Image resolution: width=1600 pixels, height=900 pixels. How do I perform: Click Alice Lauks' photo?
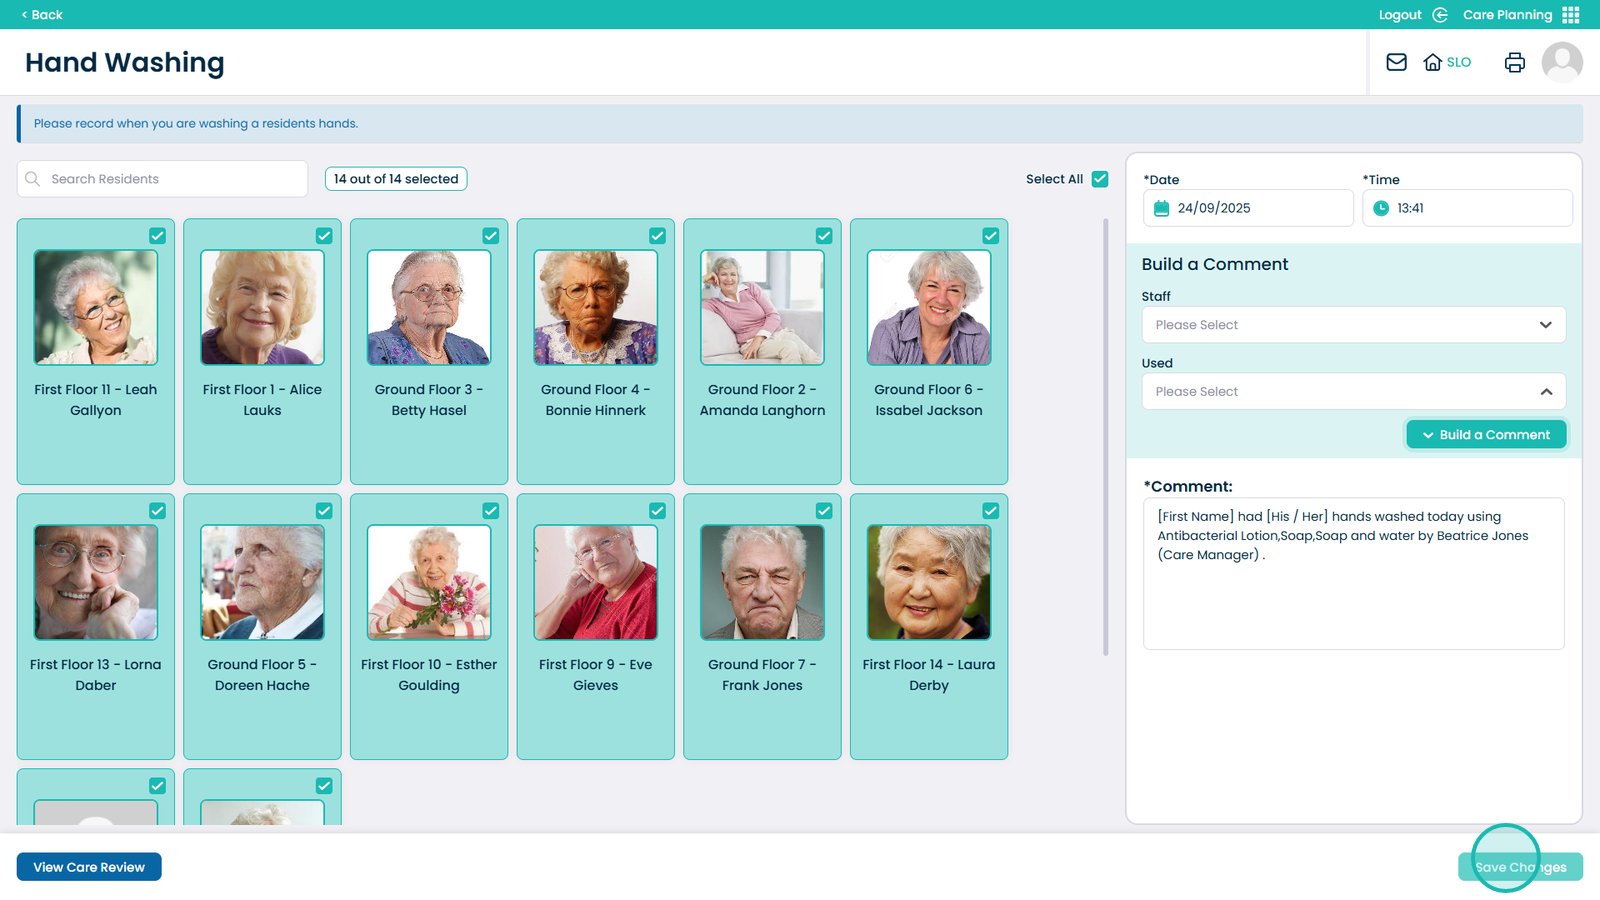[x=262, y=307]
